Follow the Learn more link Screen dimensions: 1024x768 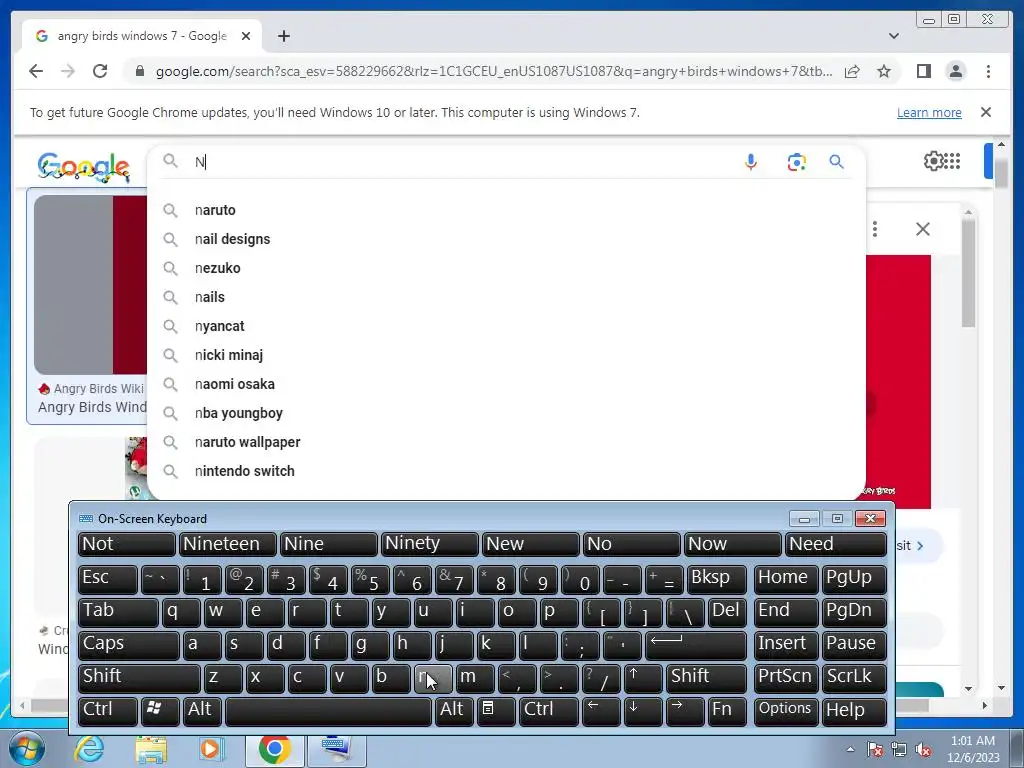click(929, 112)
